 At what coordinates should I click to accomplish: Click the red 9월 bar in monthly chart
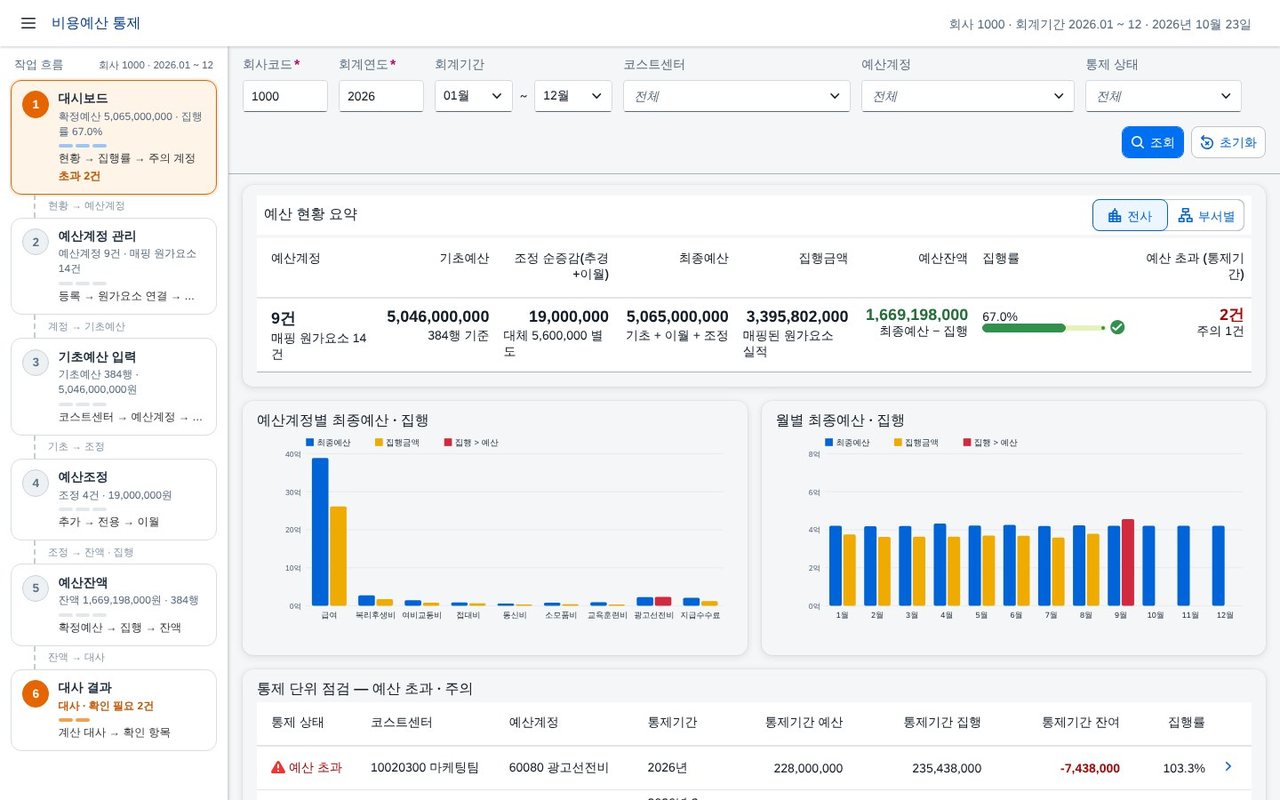point(1128,563)
